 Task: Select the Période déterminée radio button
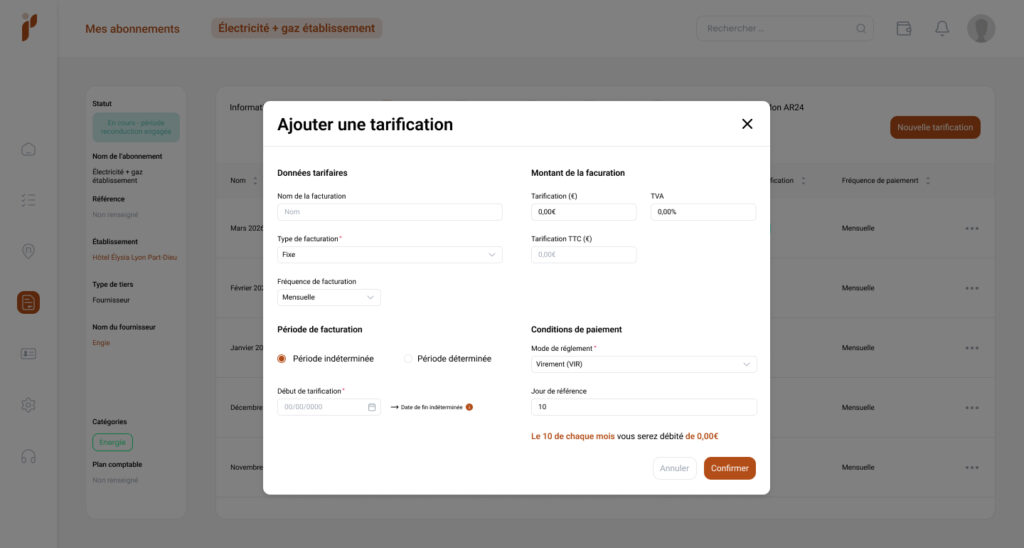(x=408, y=359)
